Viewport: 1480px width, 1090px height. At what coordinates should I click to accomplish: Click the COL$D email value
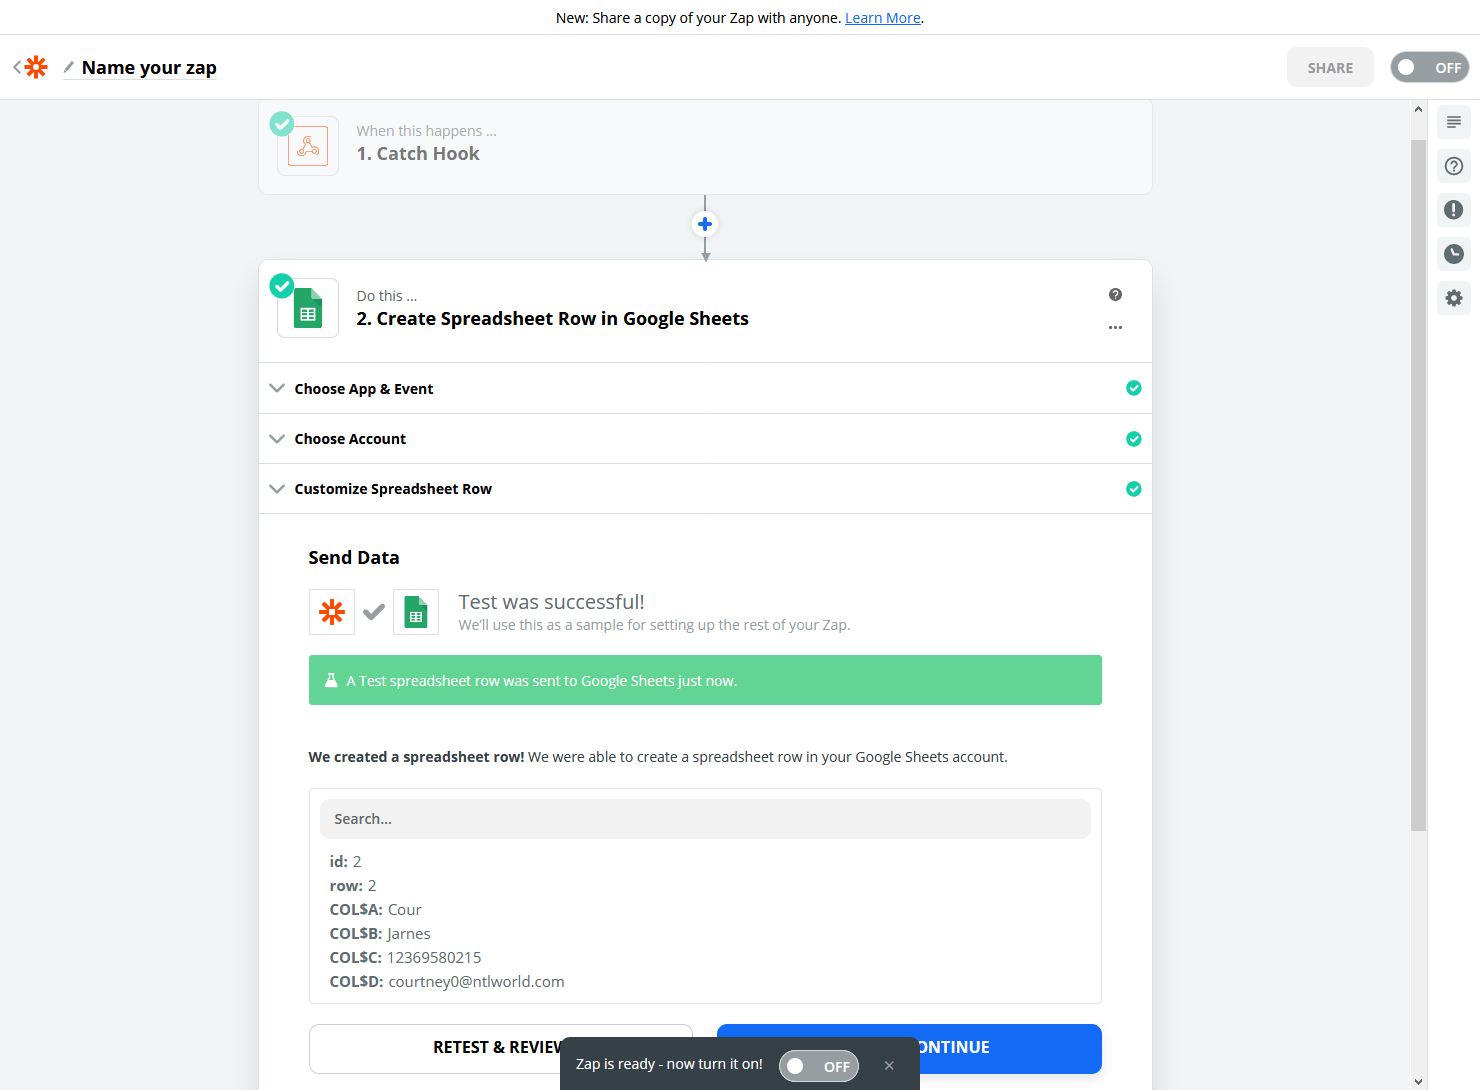476,982
